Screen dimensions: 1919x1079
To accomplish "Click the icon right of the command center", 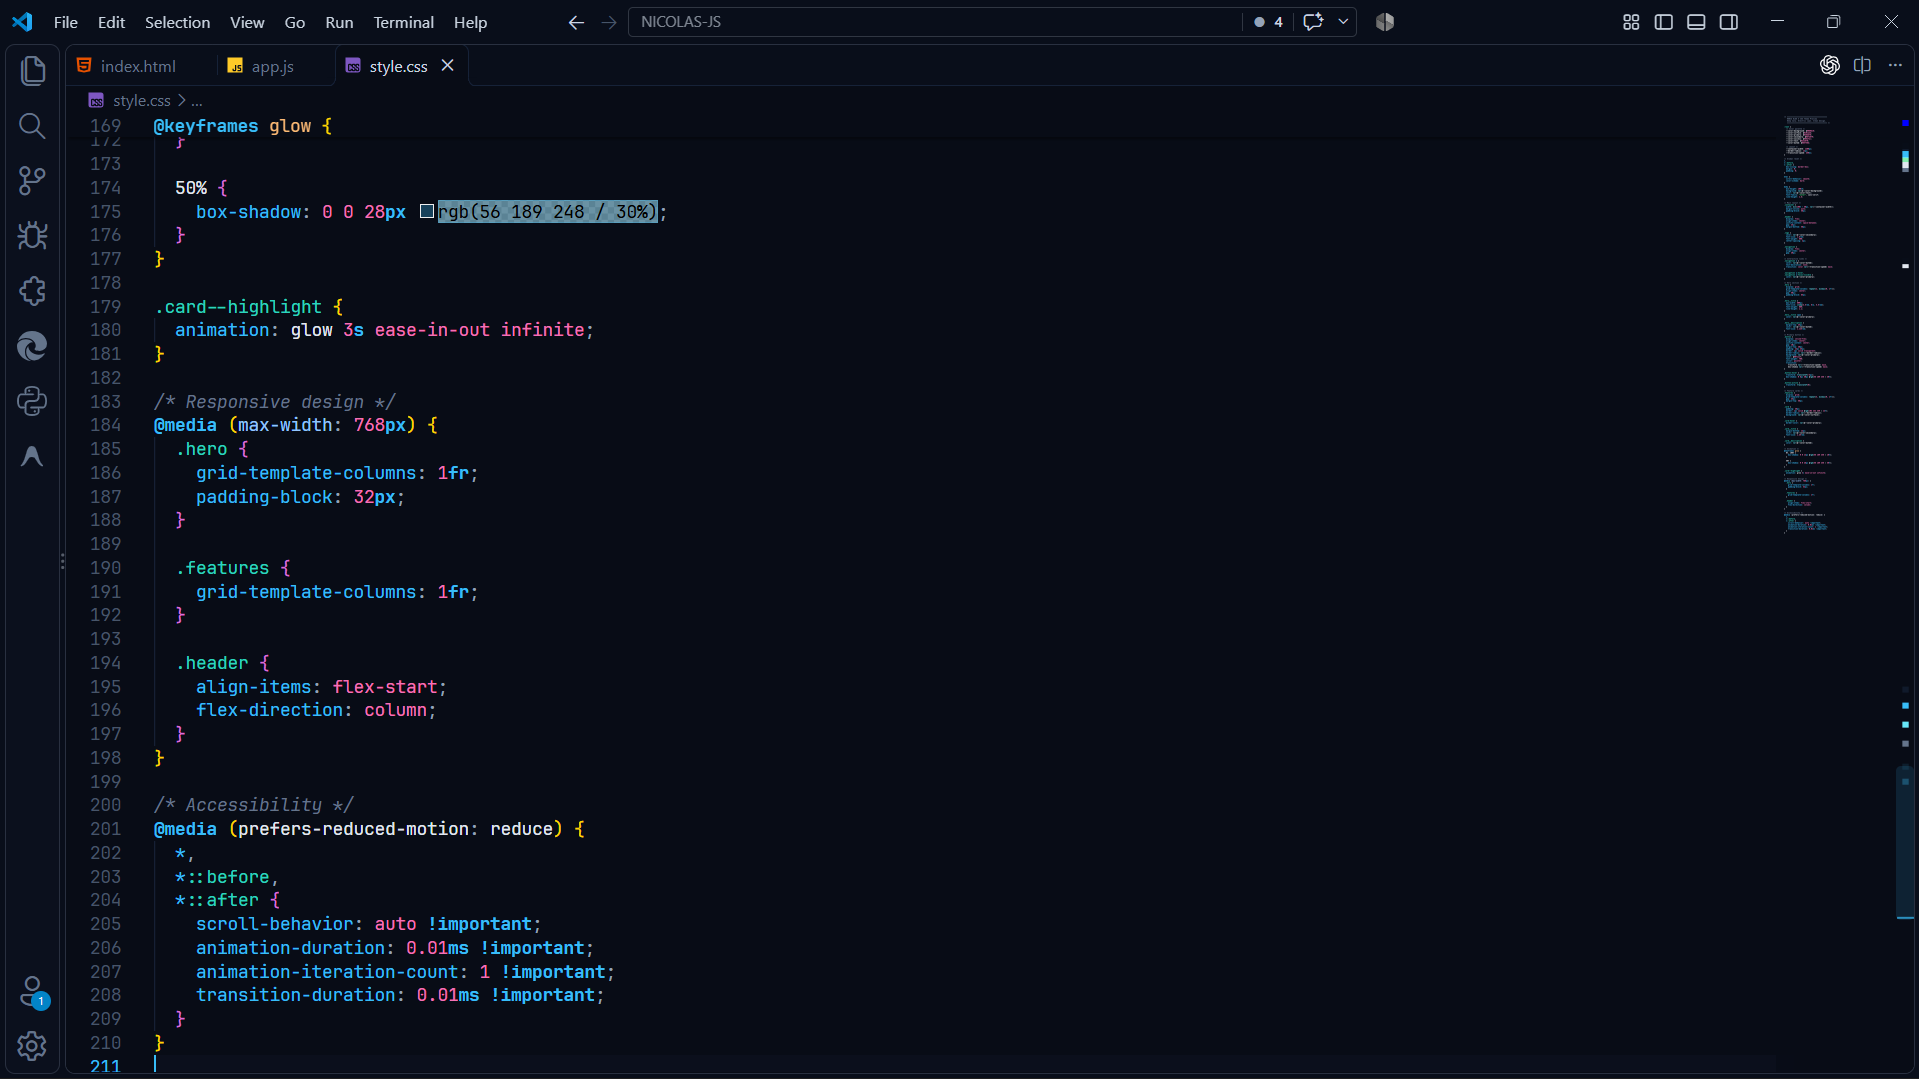I will point(1385,22).
